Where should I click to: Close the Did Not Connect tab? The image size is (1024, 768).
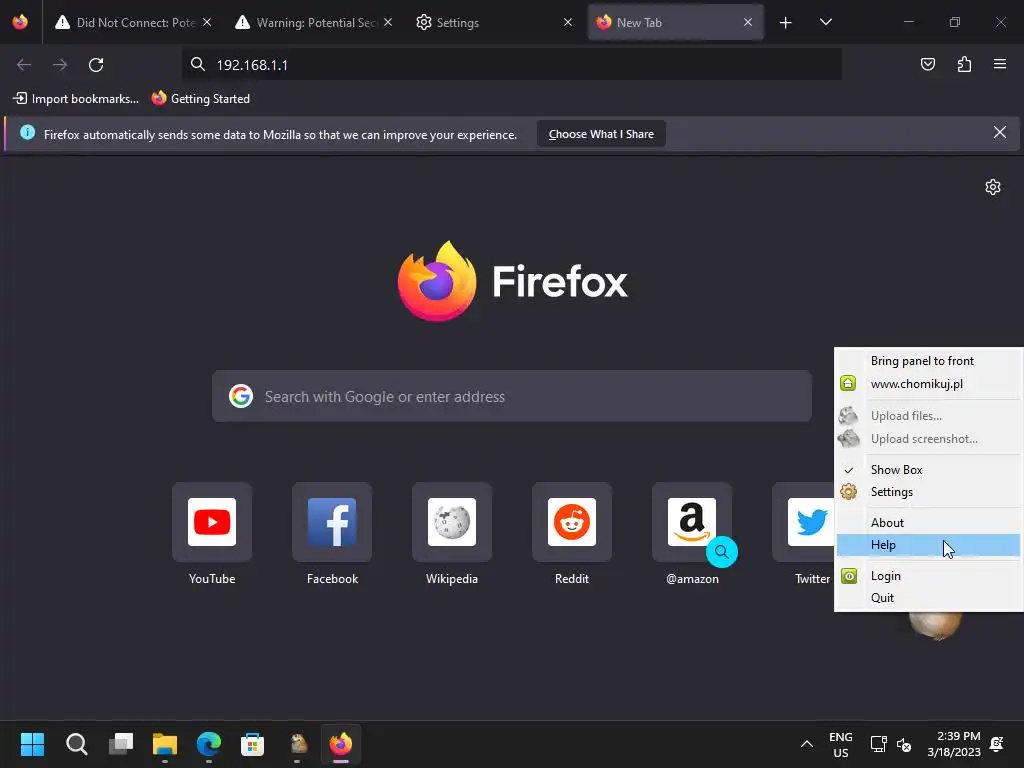point(207,22)
